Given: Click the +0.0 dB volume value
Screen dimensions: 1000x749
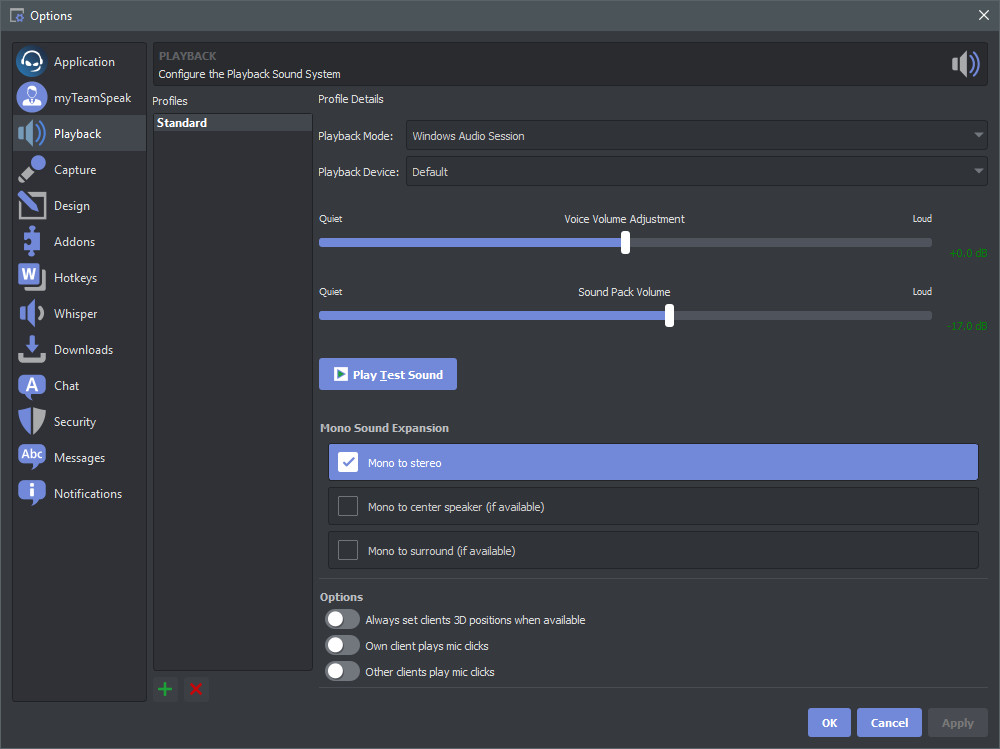Looking at the screenshot, I should (968, 253).
